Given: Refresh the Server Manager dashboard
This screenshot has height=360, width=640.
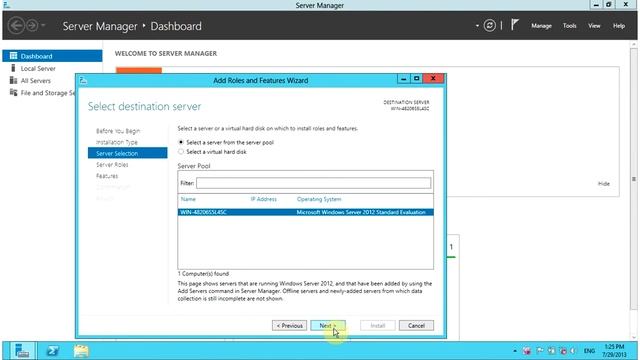Looking at the screenshot, I should [x=489, y=26].
